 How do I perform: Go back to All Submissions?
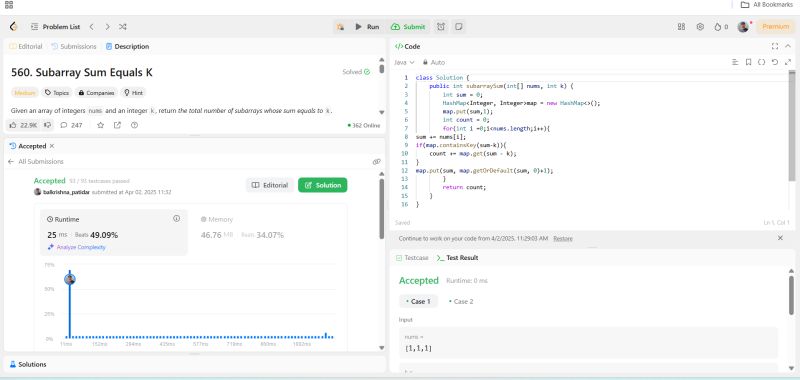click(x=36, y=162)
